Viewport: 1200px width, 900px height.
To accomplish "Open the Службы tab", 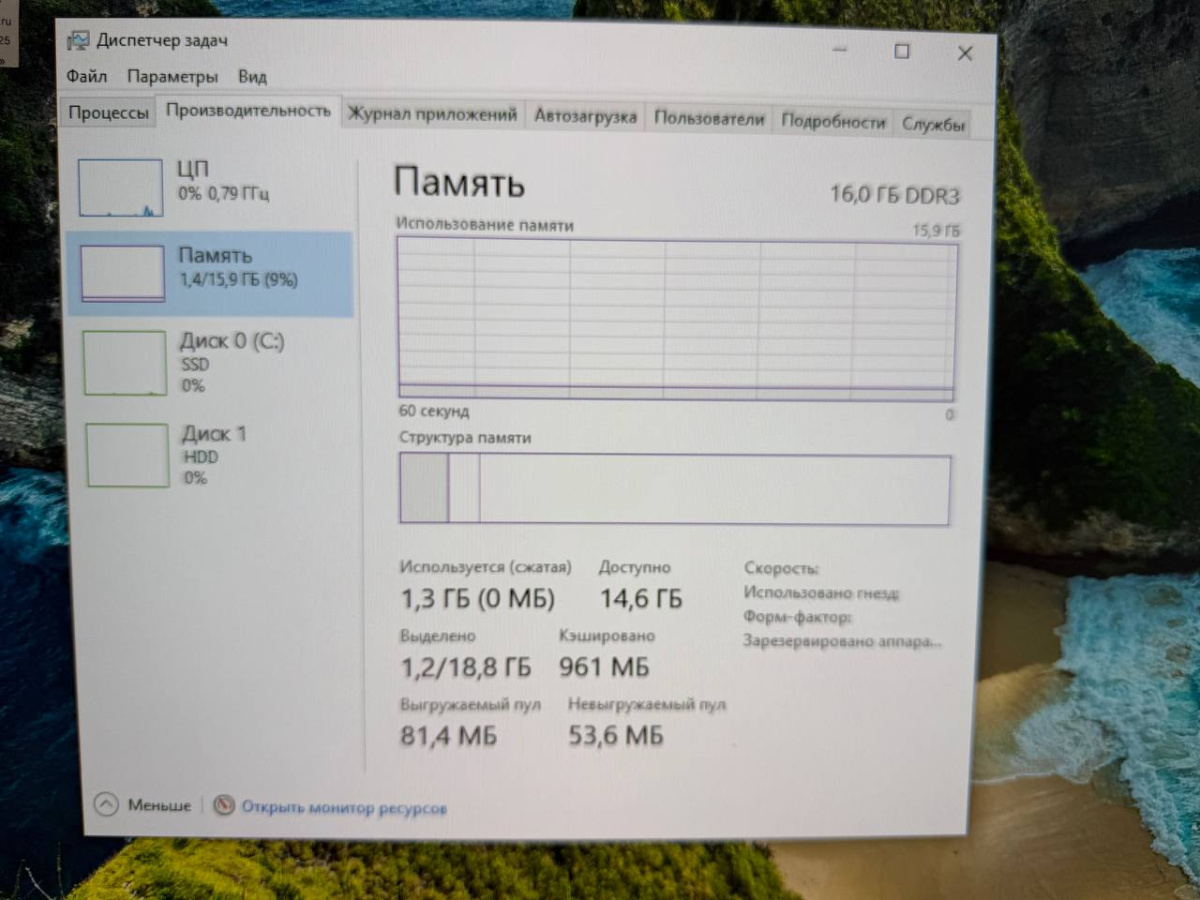I will click(932, 119).
